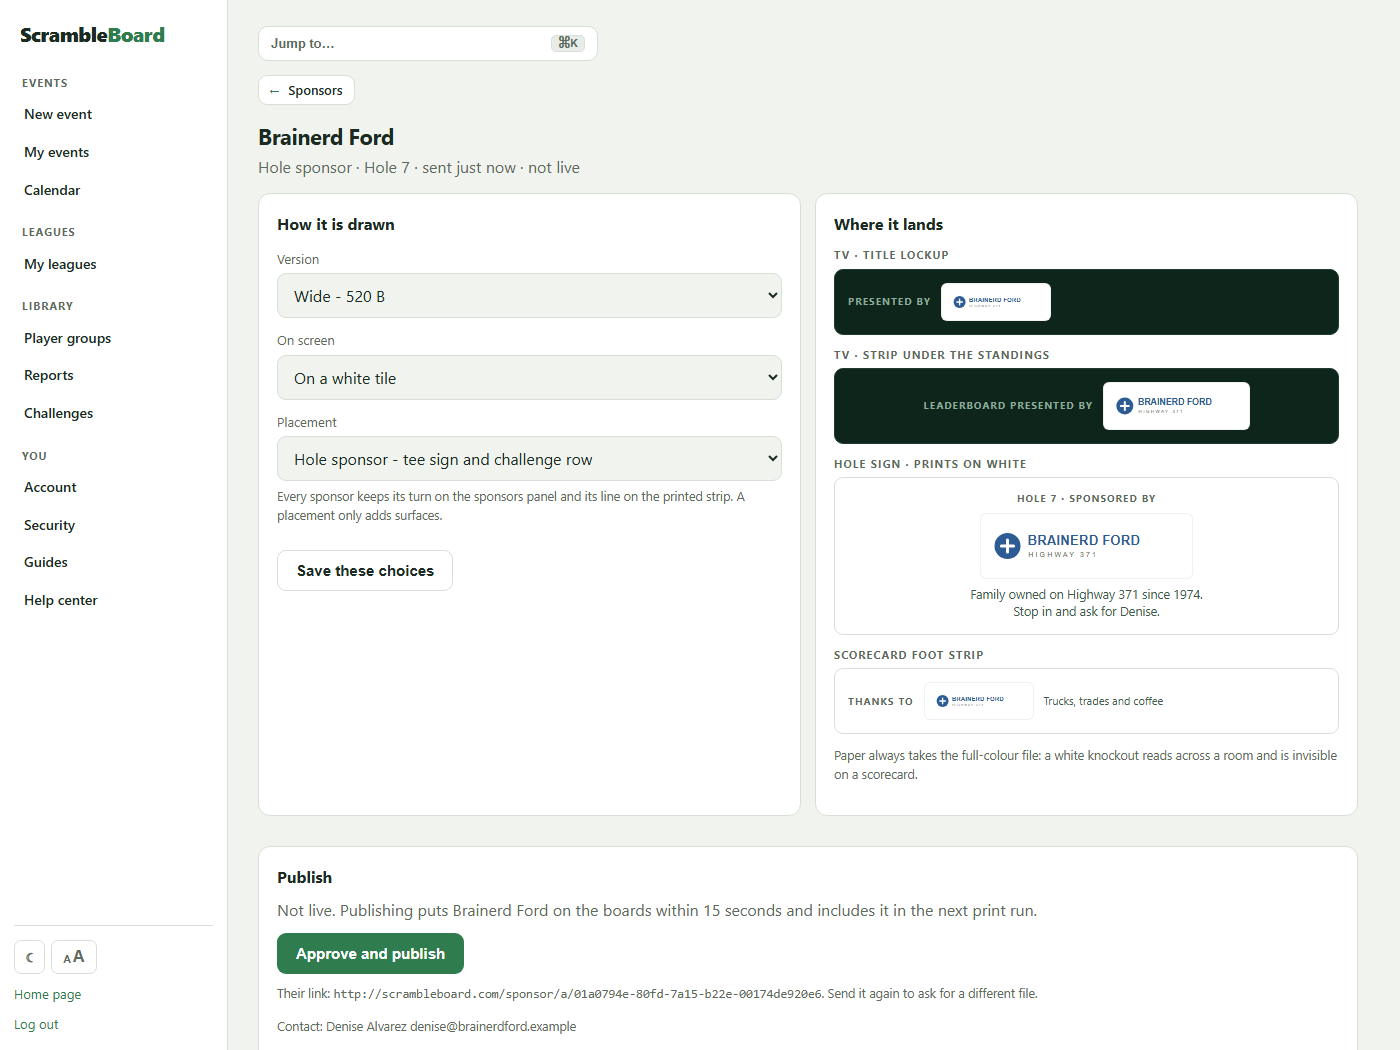Open Account in sidebar
1400x1050 pixels.
[x=50, y=487]
